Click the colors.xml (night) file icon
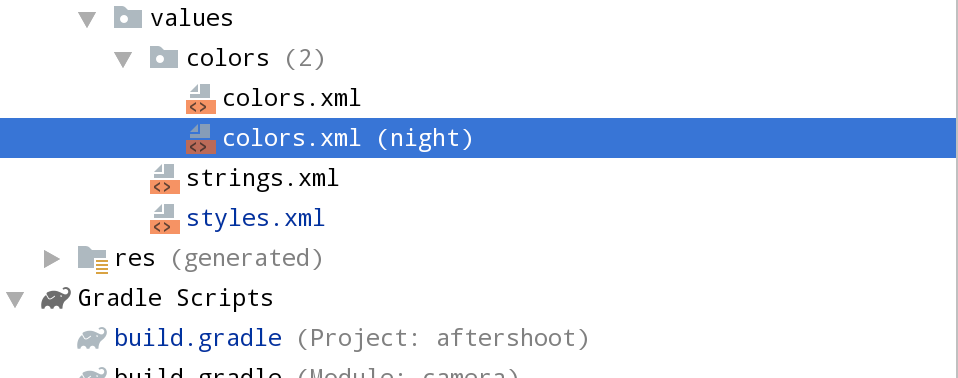The width and height of the screenshot is (958, 378). pyautogui.click(x=201, y=139)
